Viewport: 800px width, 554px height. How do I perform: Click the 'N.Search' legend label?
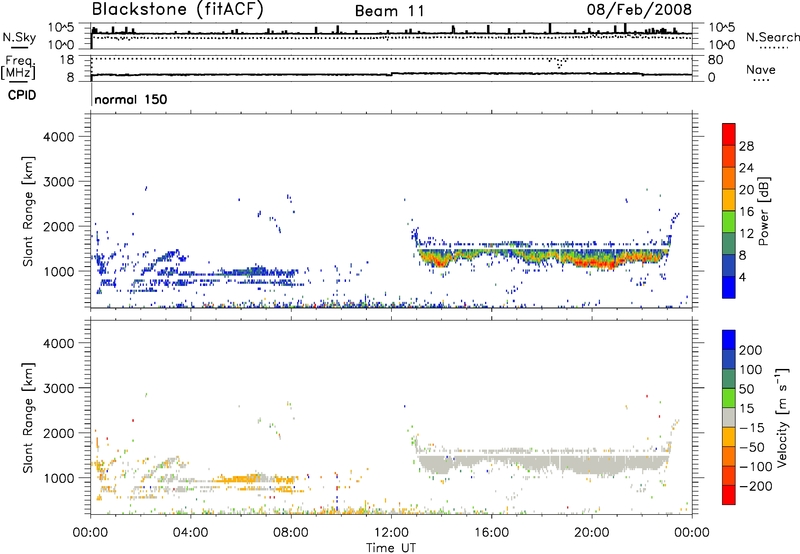click(772, 37)
